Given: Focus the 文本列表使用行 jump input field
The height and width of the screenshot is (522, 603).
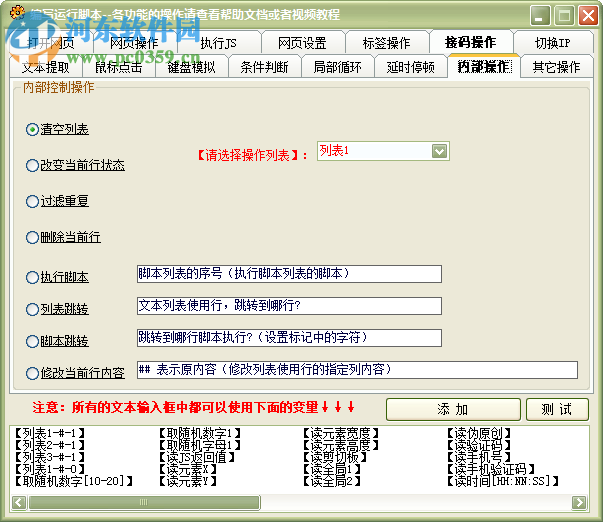Looking at the screenshot, I should 289,306.
